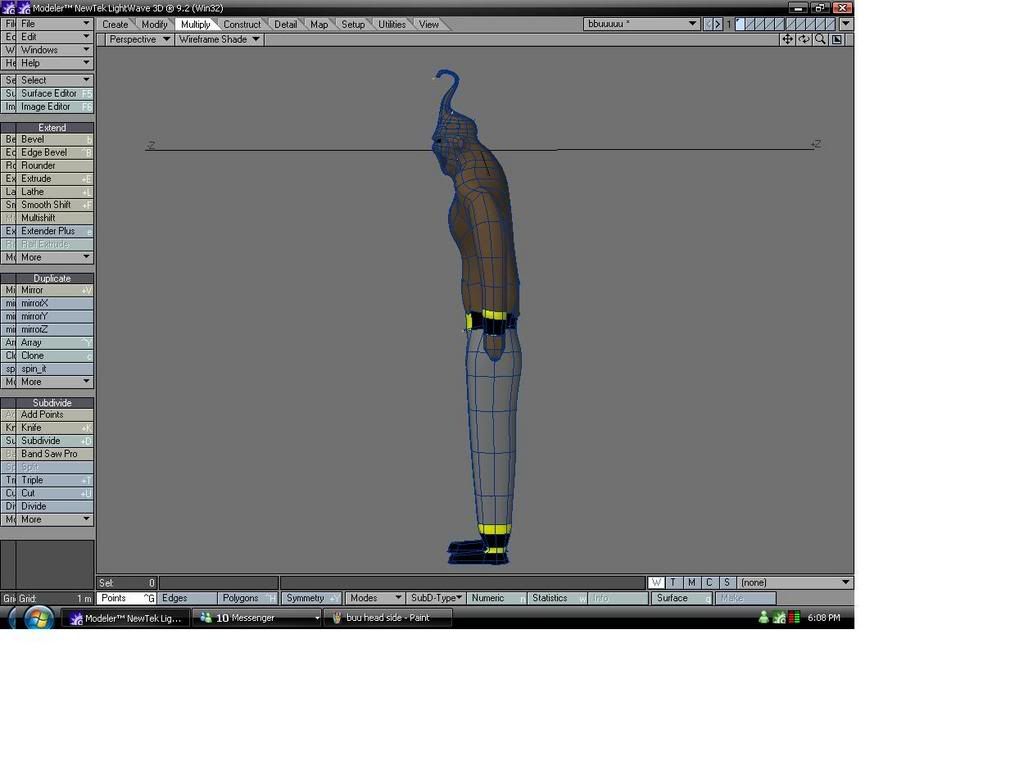This screenshot has width=1024, height=770.
Task: Open the SubD-Type dropdown
Action: click(435, 598)
